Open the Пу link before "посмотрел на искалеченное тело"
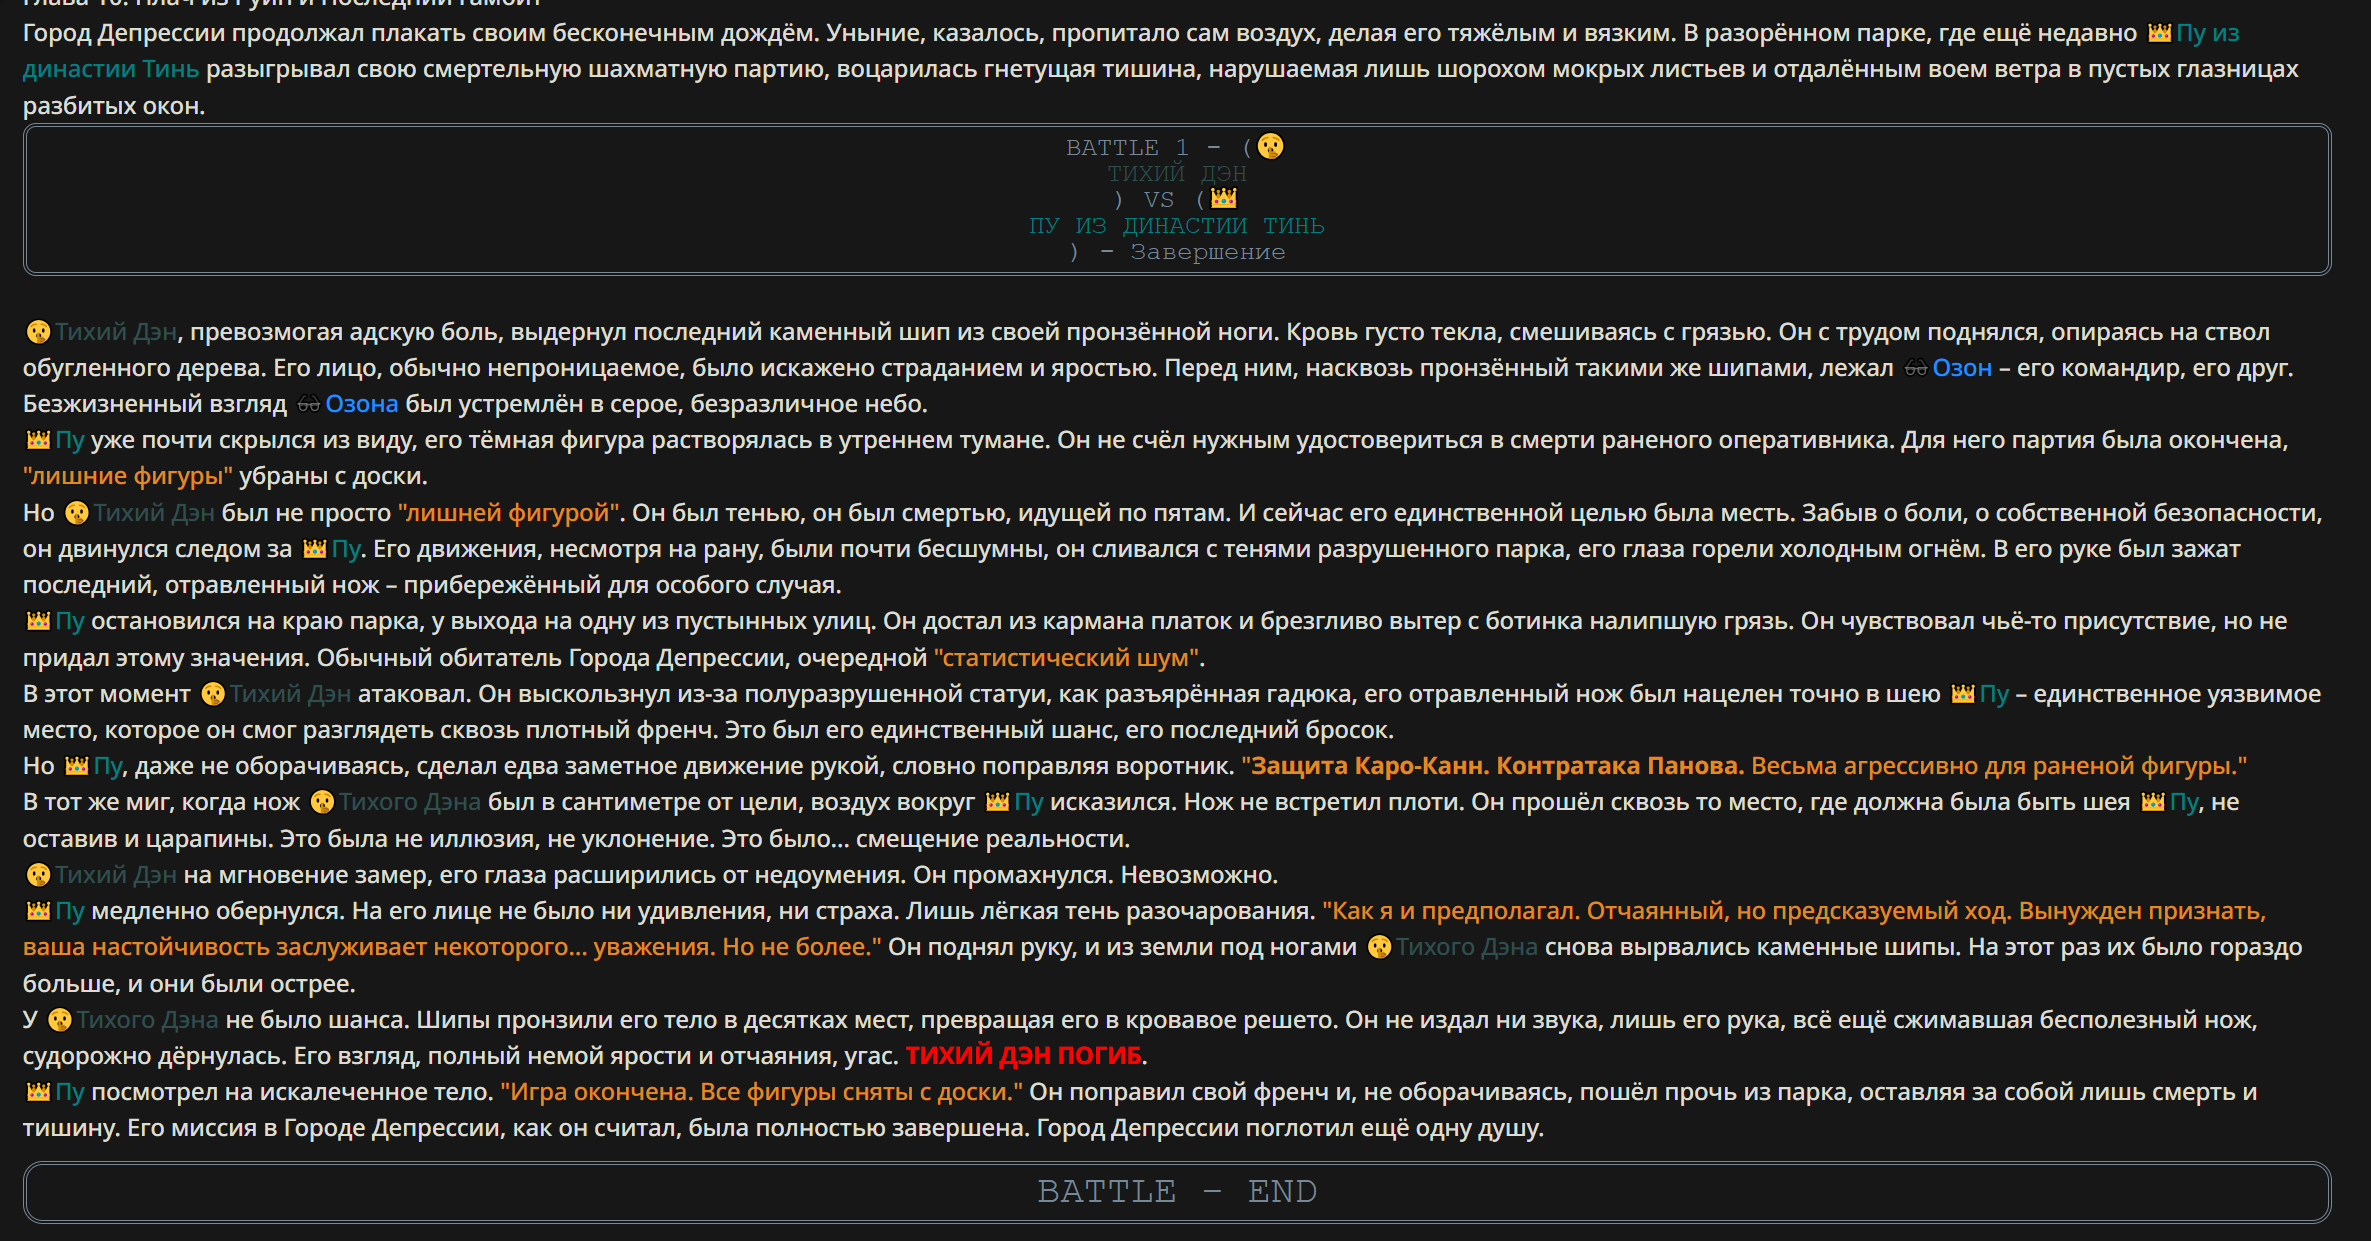The width and height of the screenshot is (2371, 1241). tap(70, 1092)
